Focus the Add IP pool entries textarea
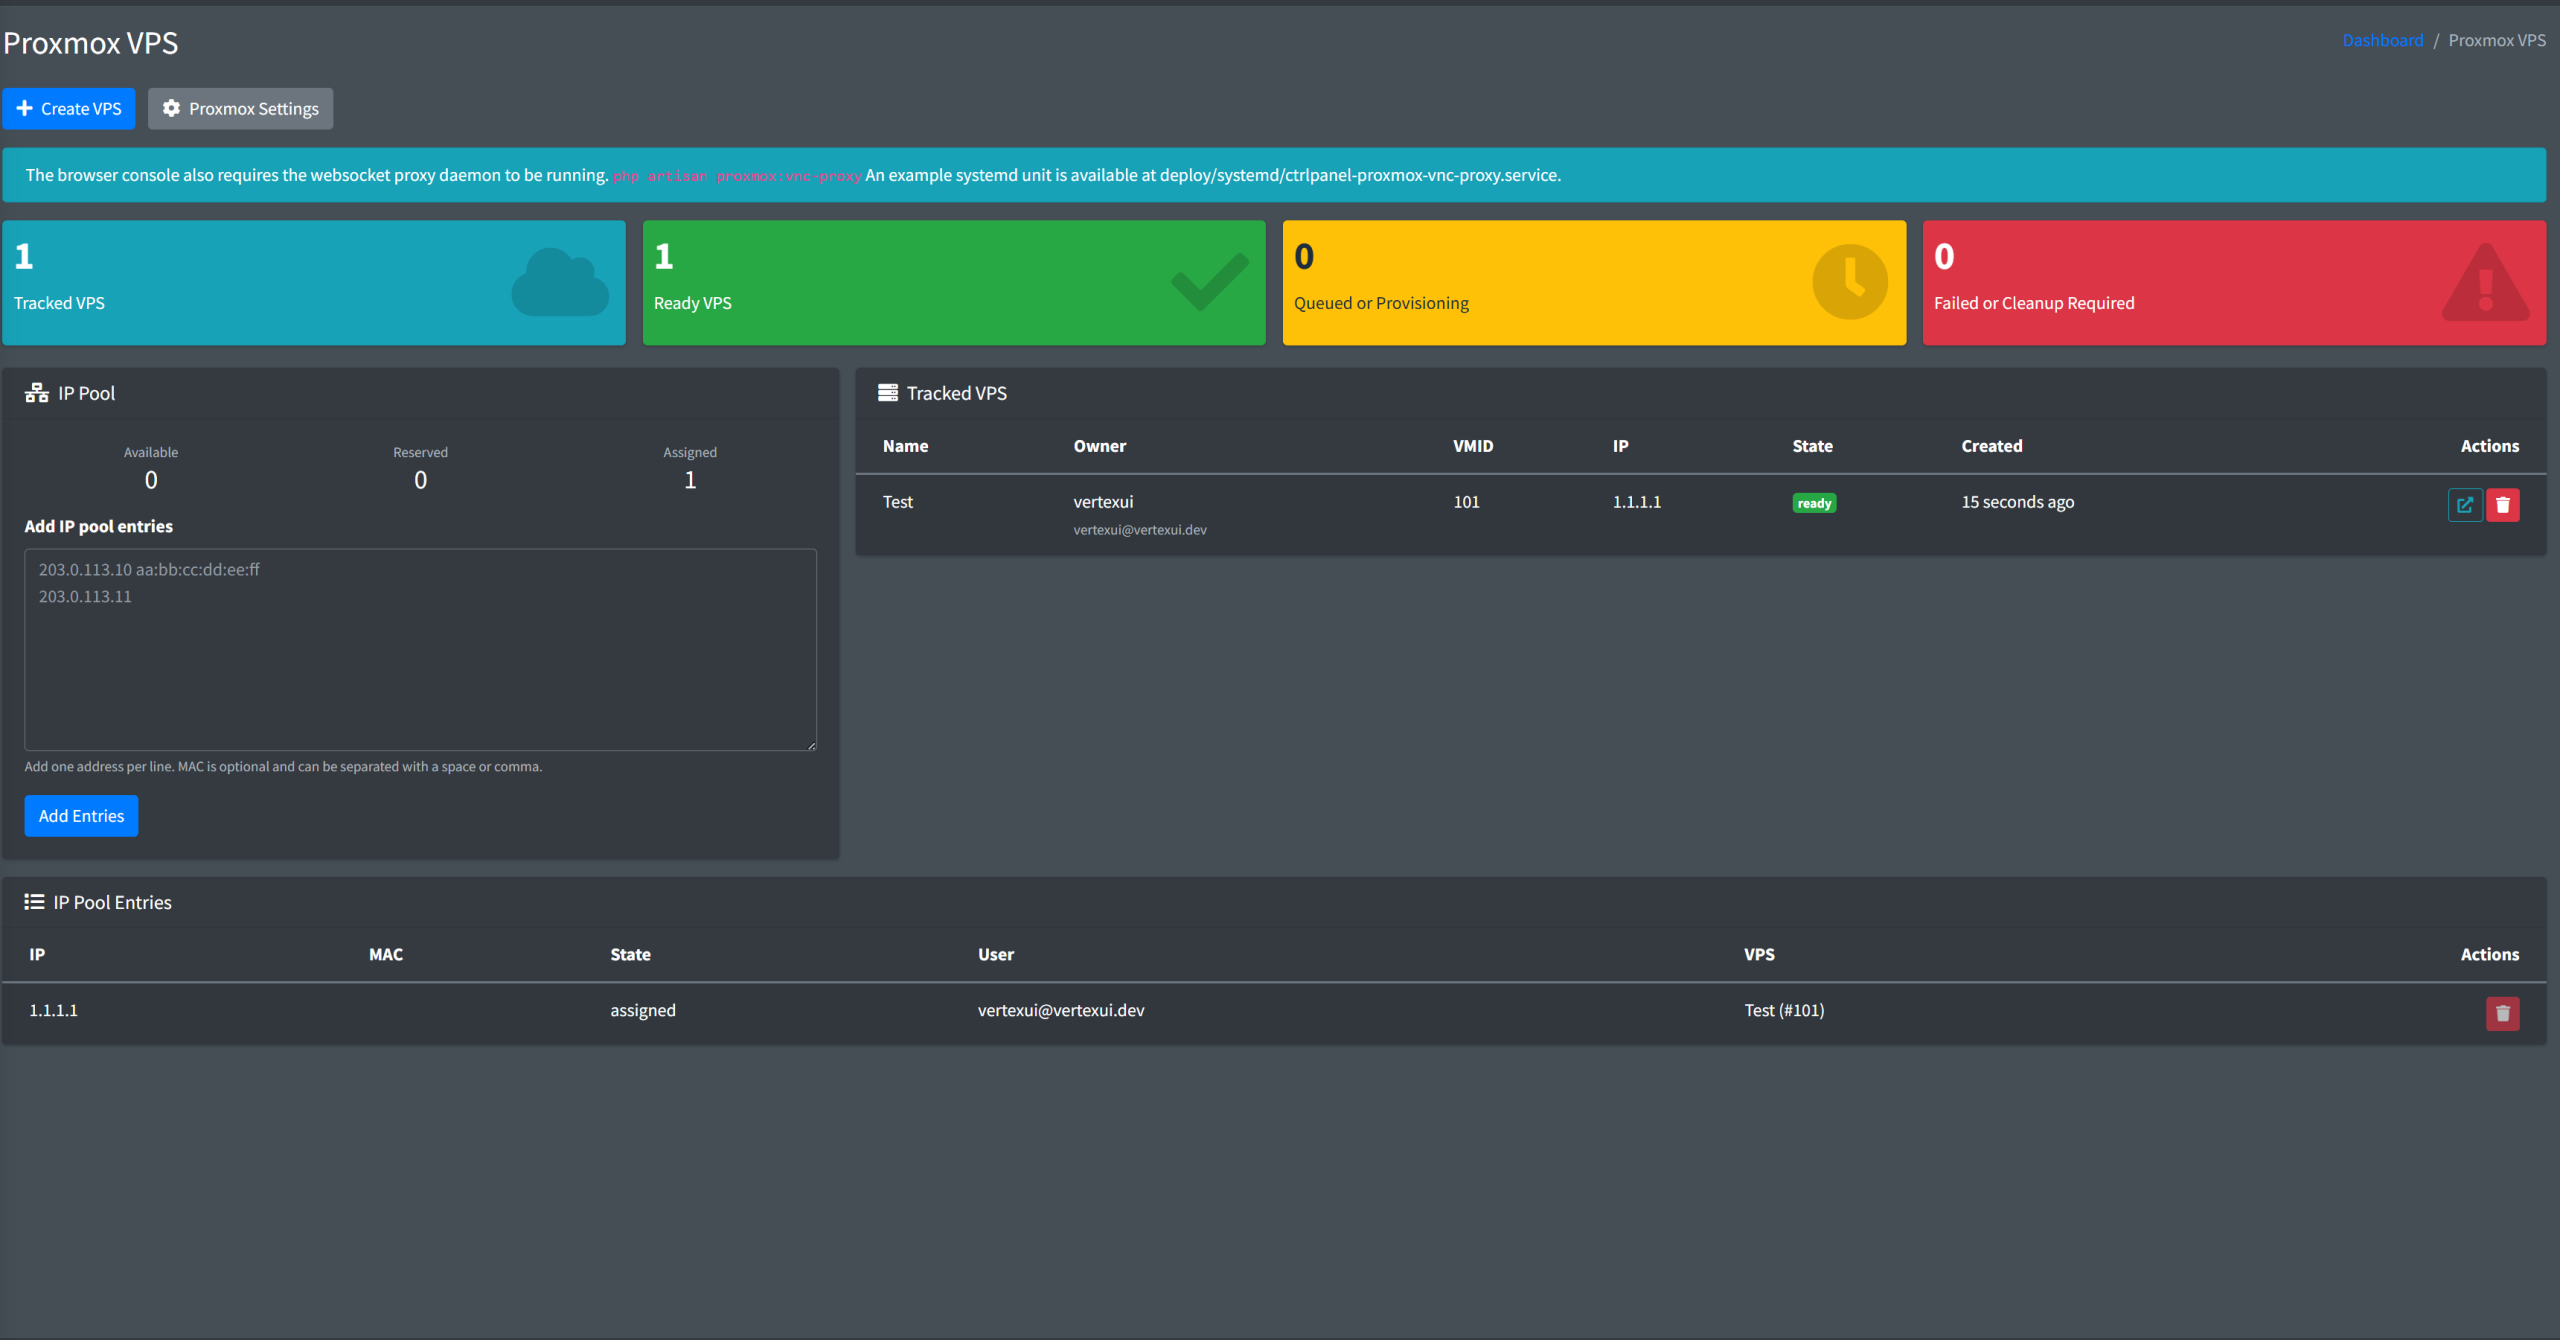The image size is (2560, 1340). pos(420,650)
